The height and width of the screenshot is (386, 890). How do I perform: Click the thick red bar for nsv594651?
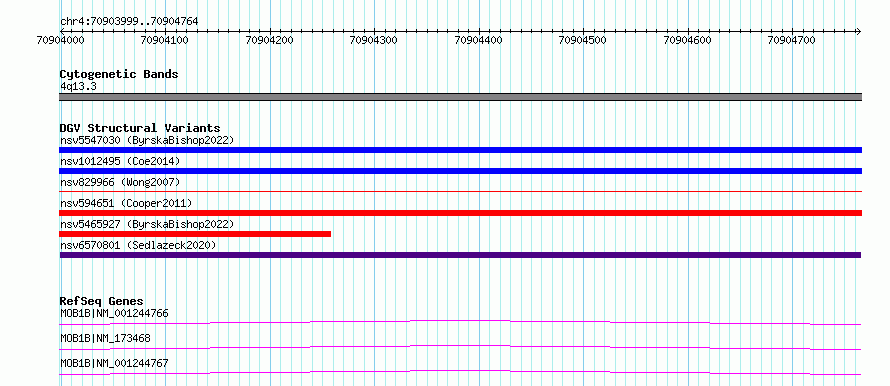pyautogui.click(x=460, y=213)
